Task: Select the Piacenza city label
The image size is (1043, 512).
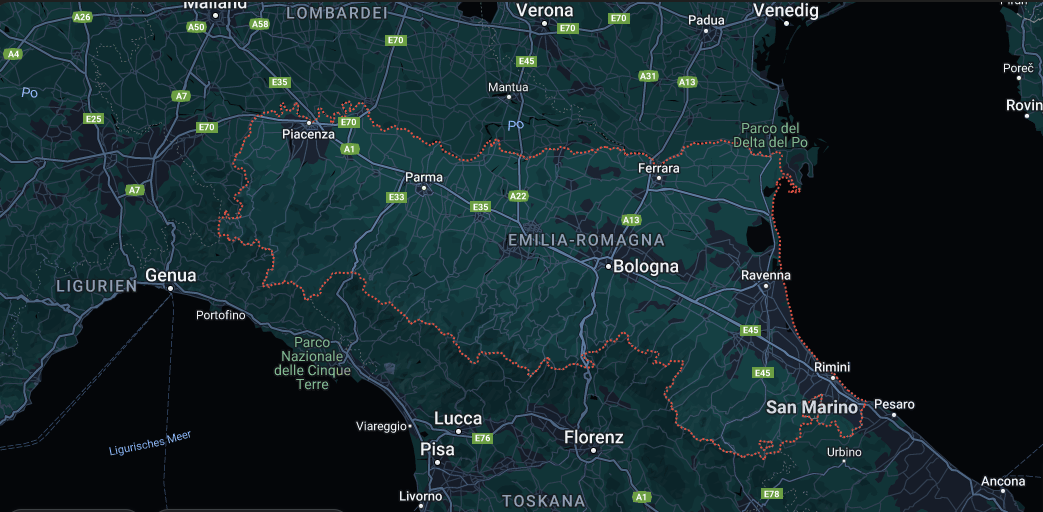Action: pos(308,134)
